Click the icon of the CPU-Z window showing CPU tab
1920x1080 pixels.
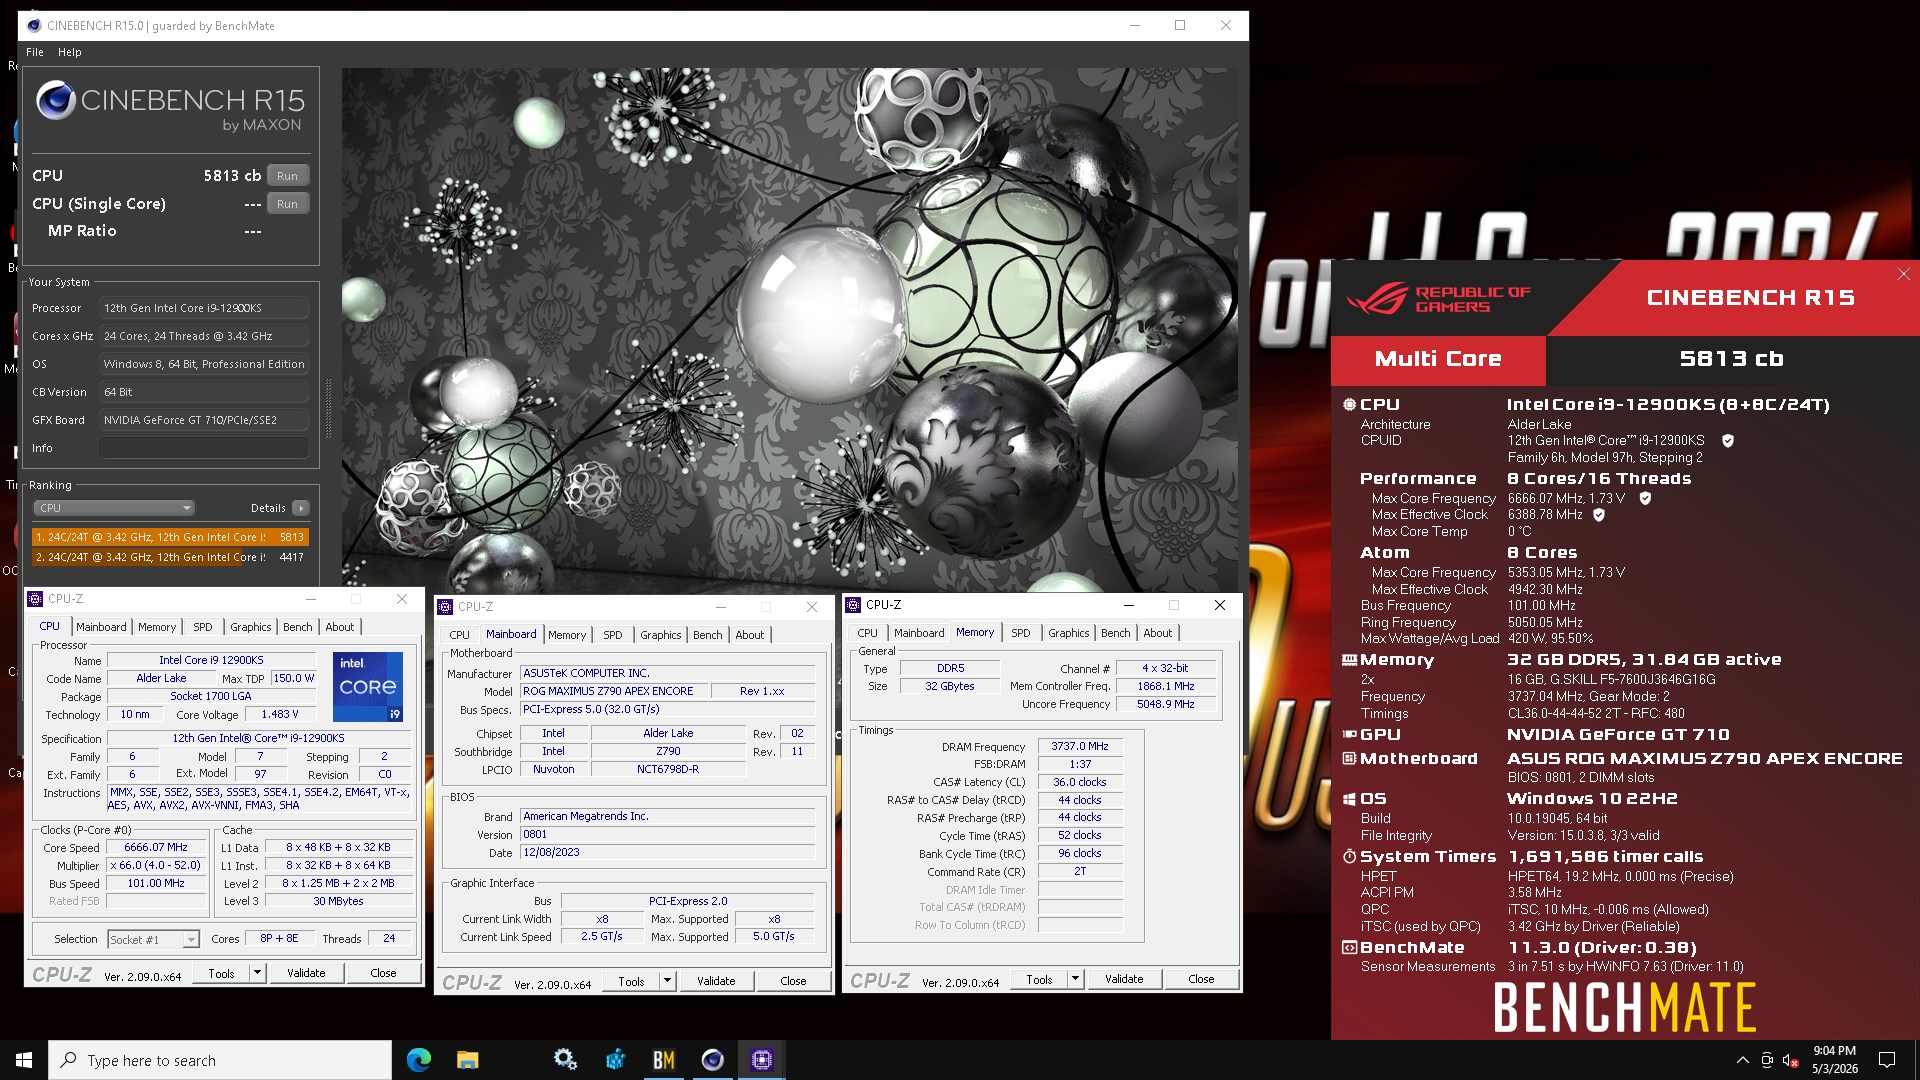(35, 599)
